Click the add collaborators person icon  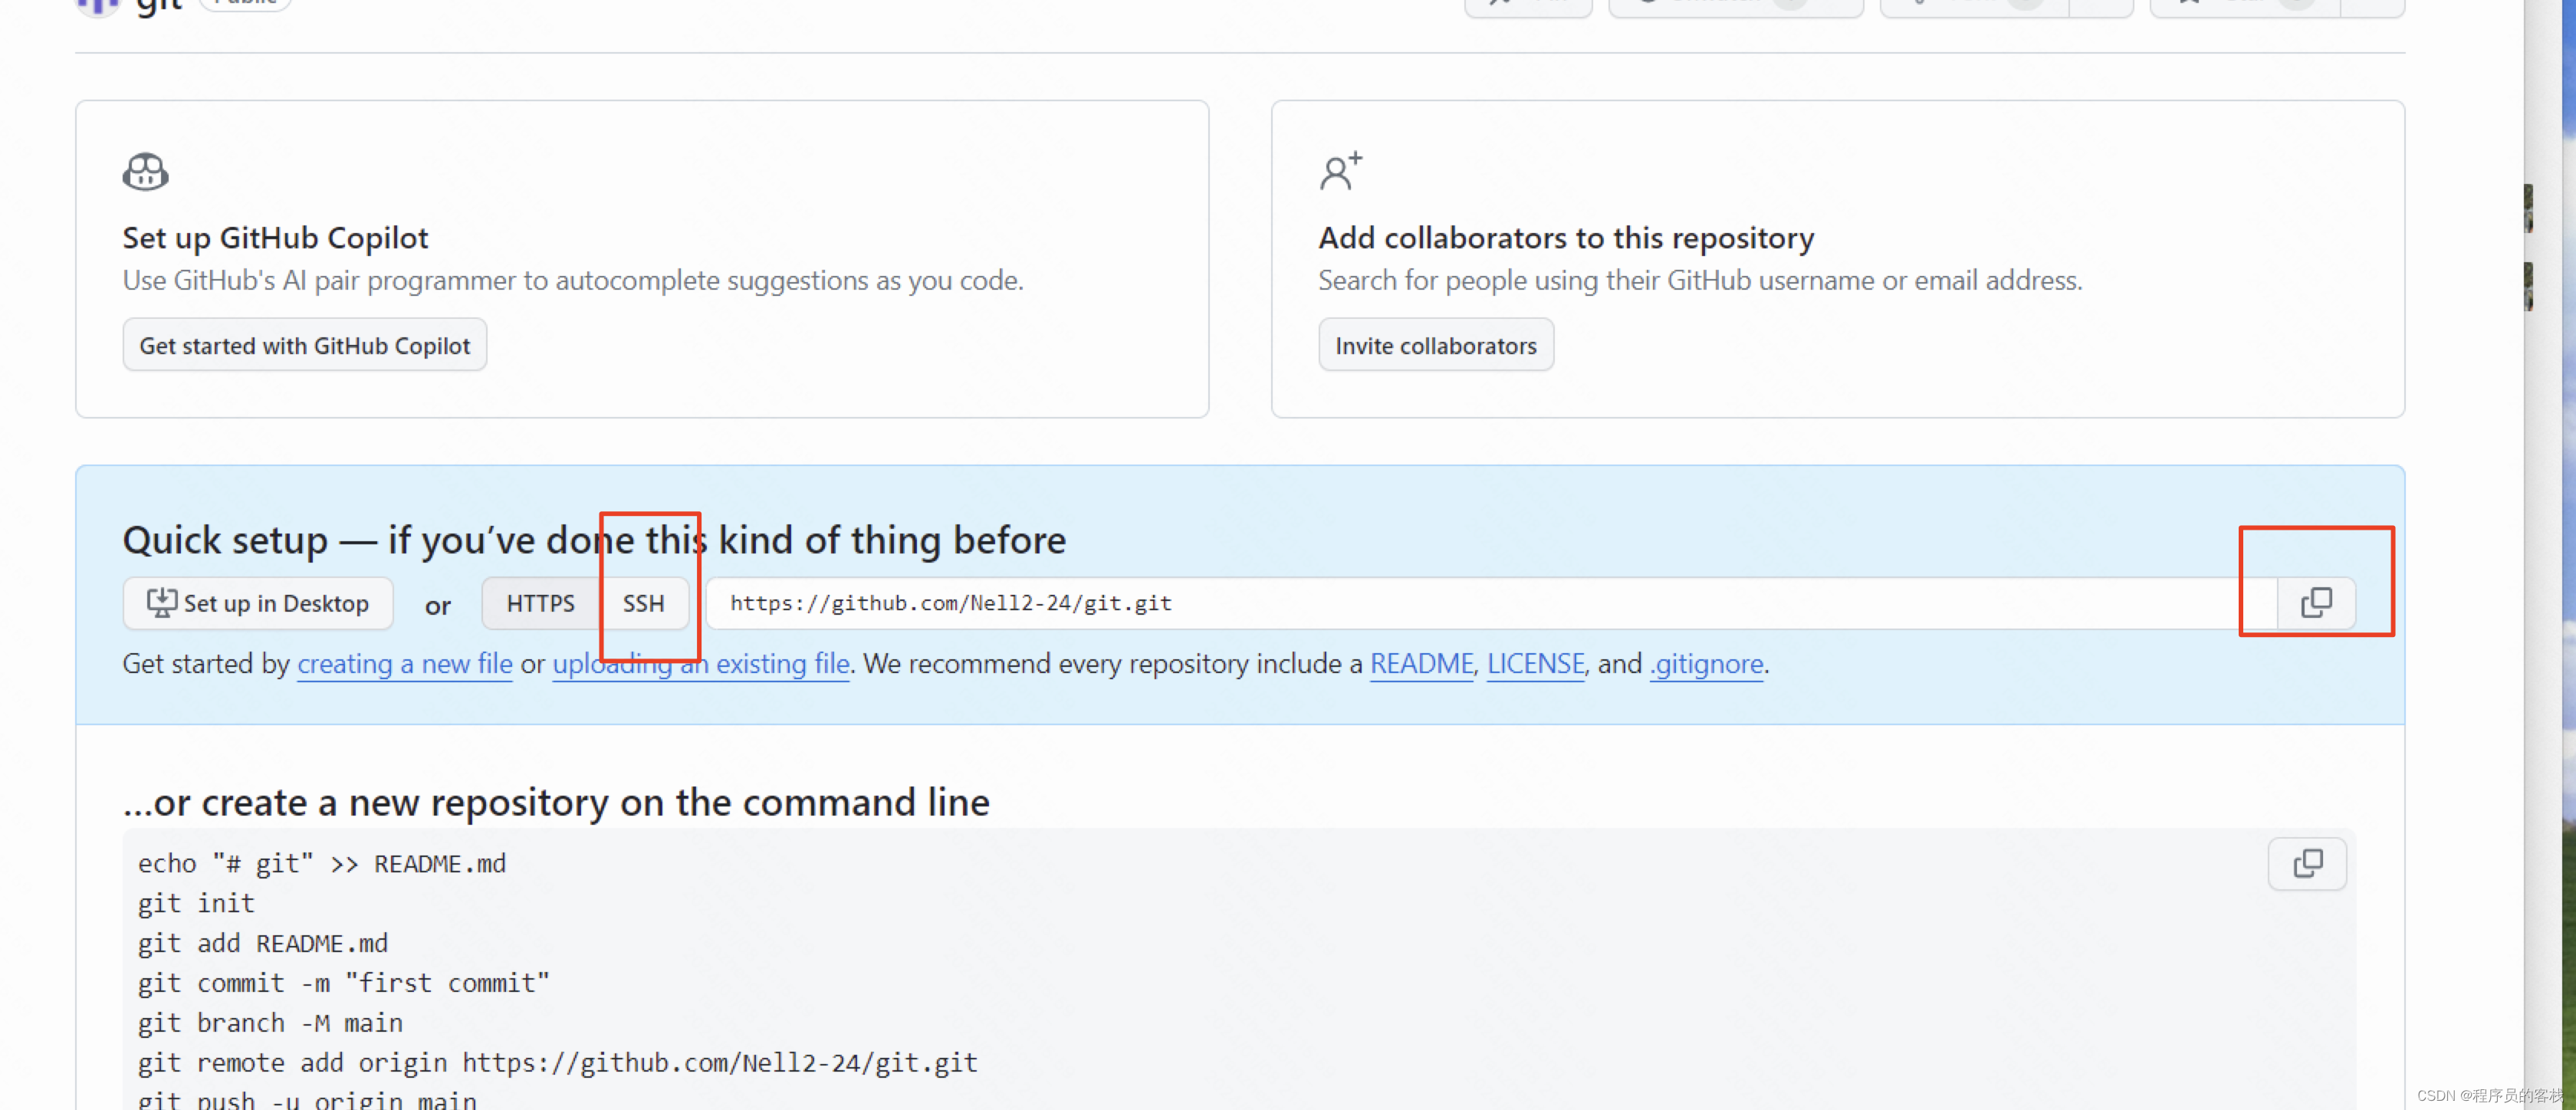[x=1340, y=171]
